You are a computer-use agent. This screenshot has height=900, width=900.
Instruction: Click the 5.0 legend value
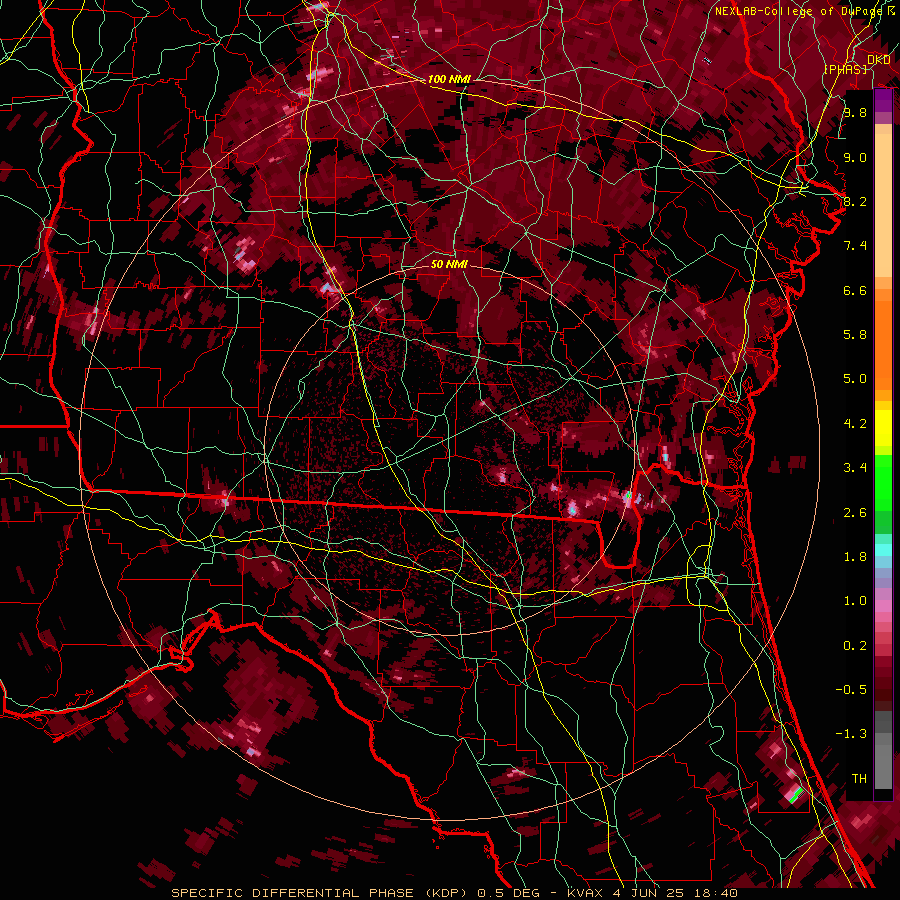coord(855,379)
